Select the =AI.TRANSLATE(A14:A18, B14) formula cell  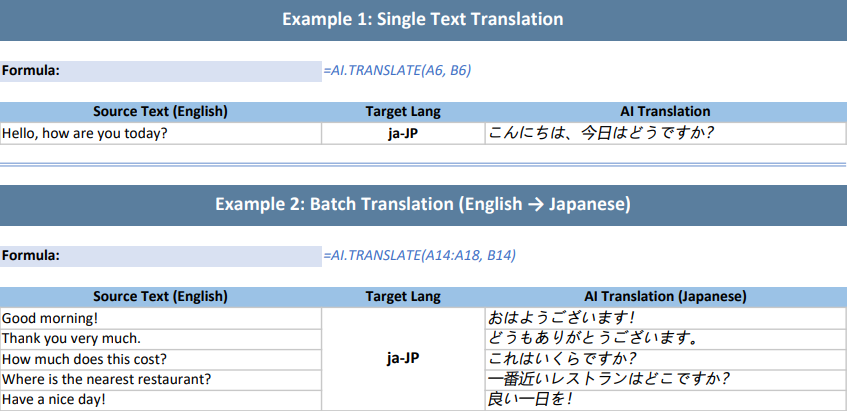coord(419,256)
